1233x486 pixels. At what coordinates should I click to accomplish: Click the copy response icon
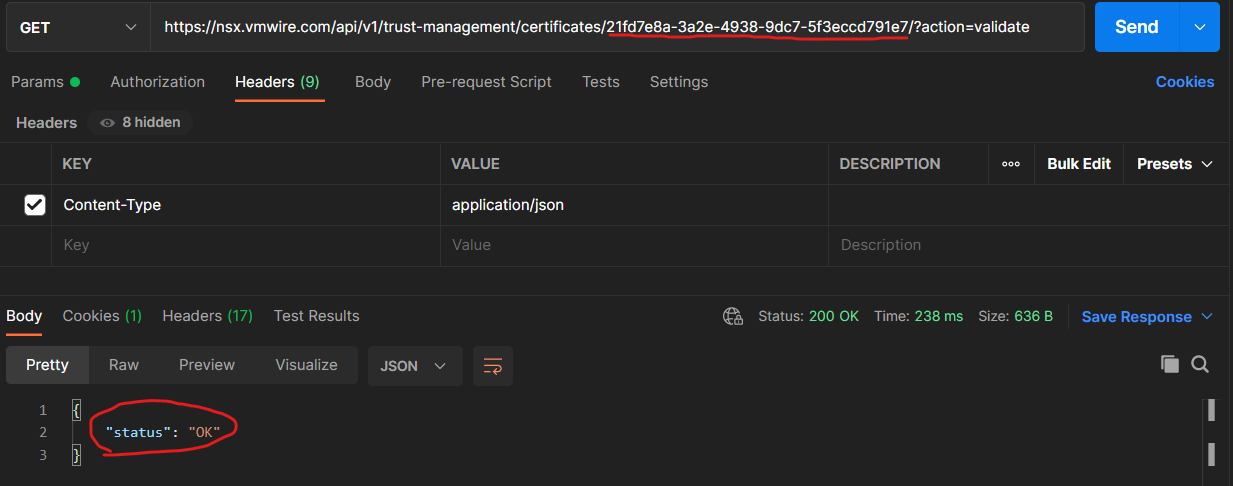coord(1169,365)
